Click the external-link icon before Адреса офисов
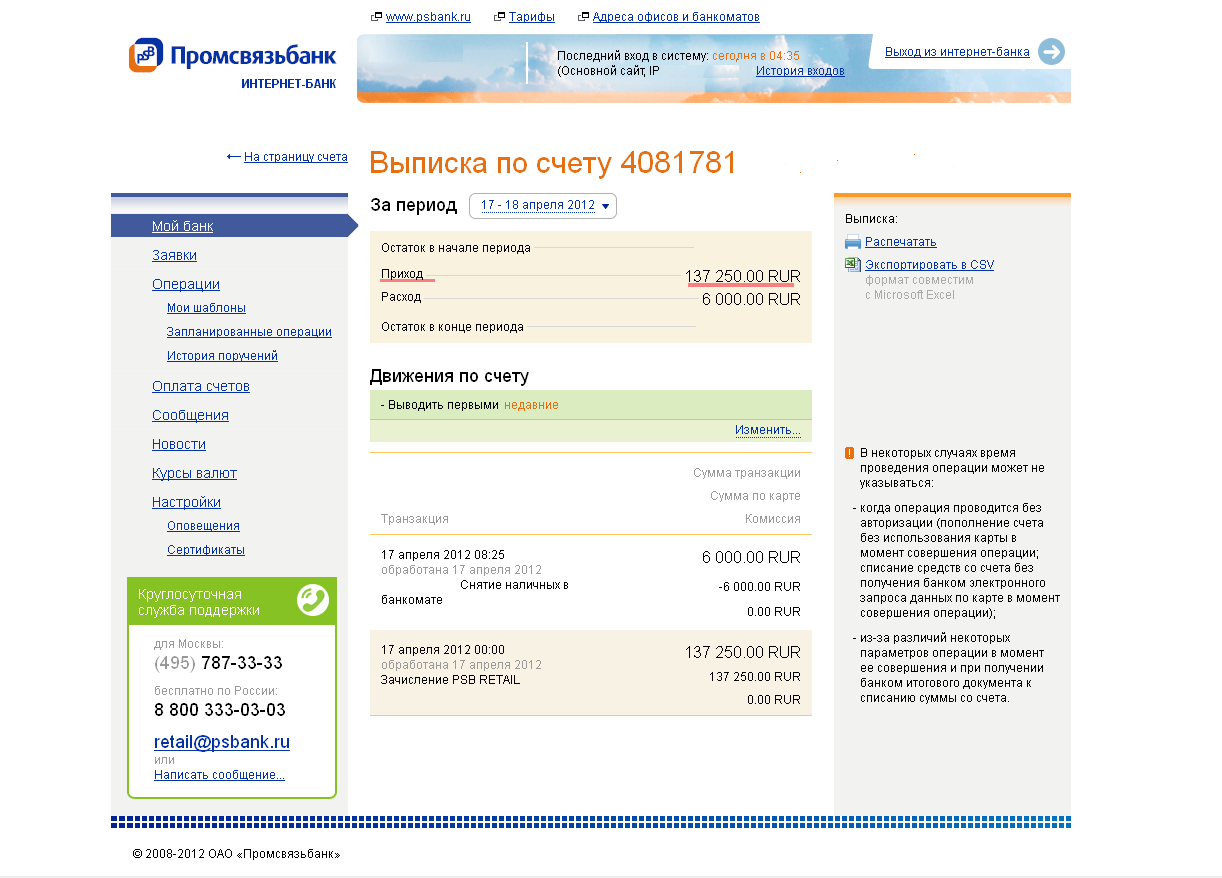The width and height of the screenshot is (1222, 878). [583, 17]
